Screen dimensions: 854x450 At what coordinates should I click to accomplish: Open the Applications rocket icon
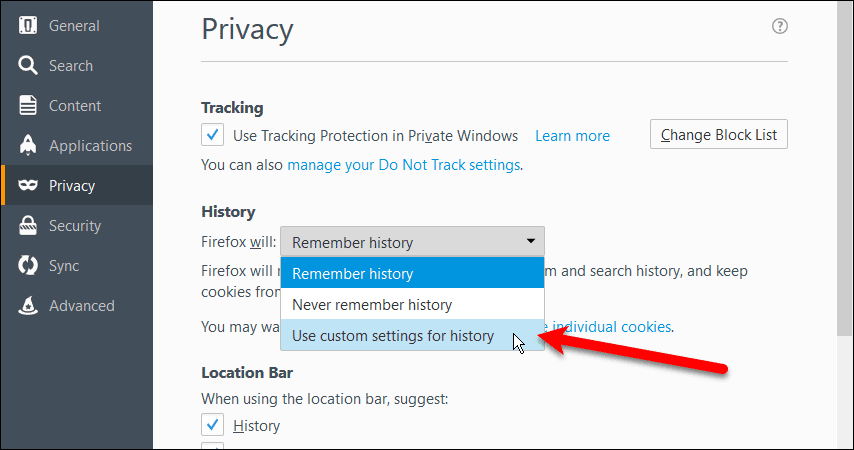coord(28,145)
